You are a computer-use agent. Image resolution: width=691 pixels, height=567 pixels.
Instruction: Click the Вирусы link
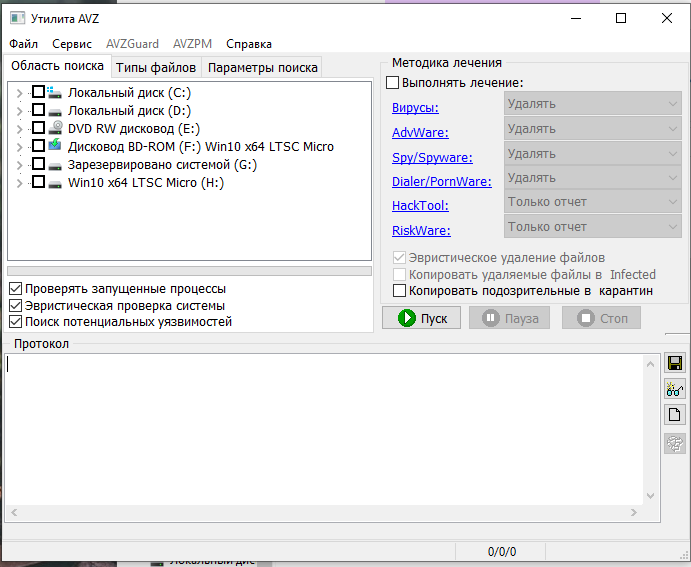point(415,108)
